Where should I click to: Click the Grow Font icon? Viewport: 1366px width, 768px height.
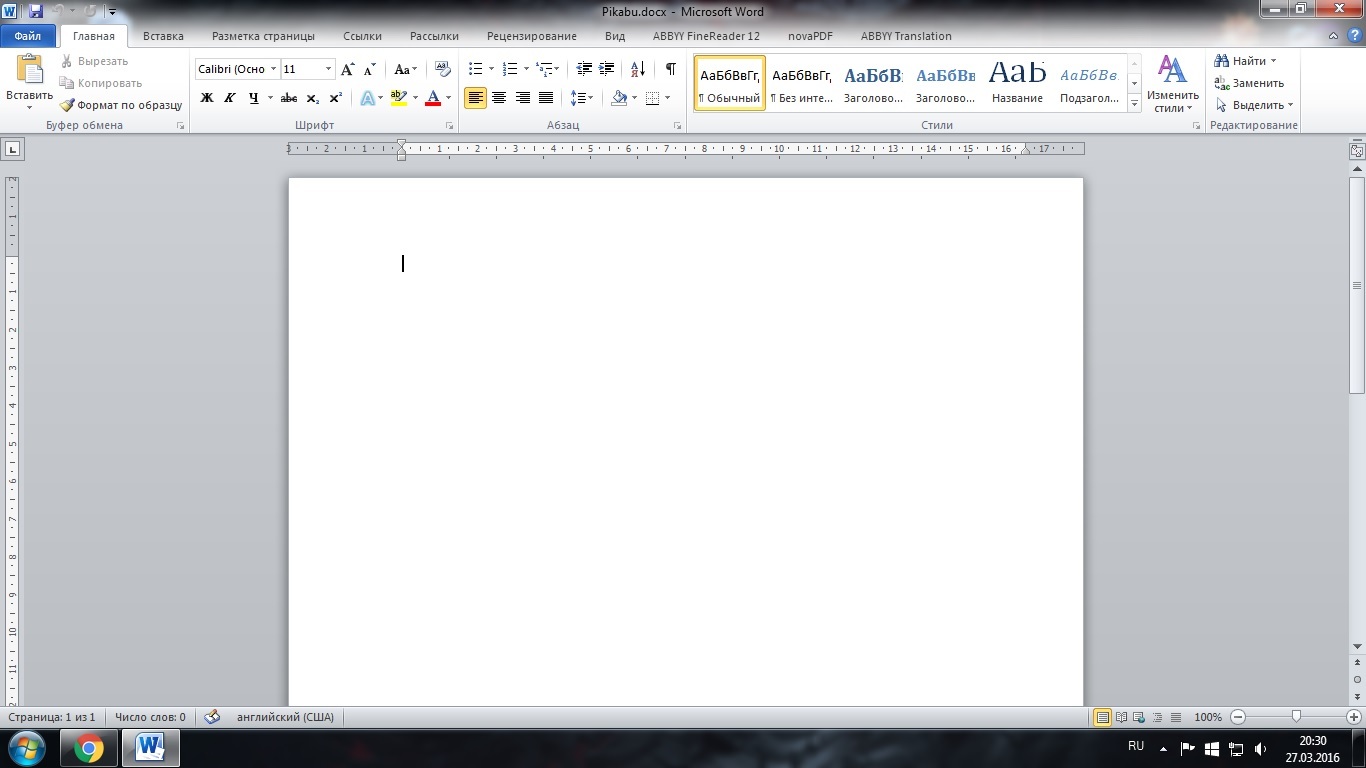[x=347, y=69]
